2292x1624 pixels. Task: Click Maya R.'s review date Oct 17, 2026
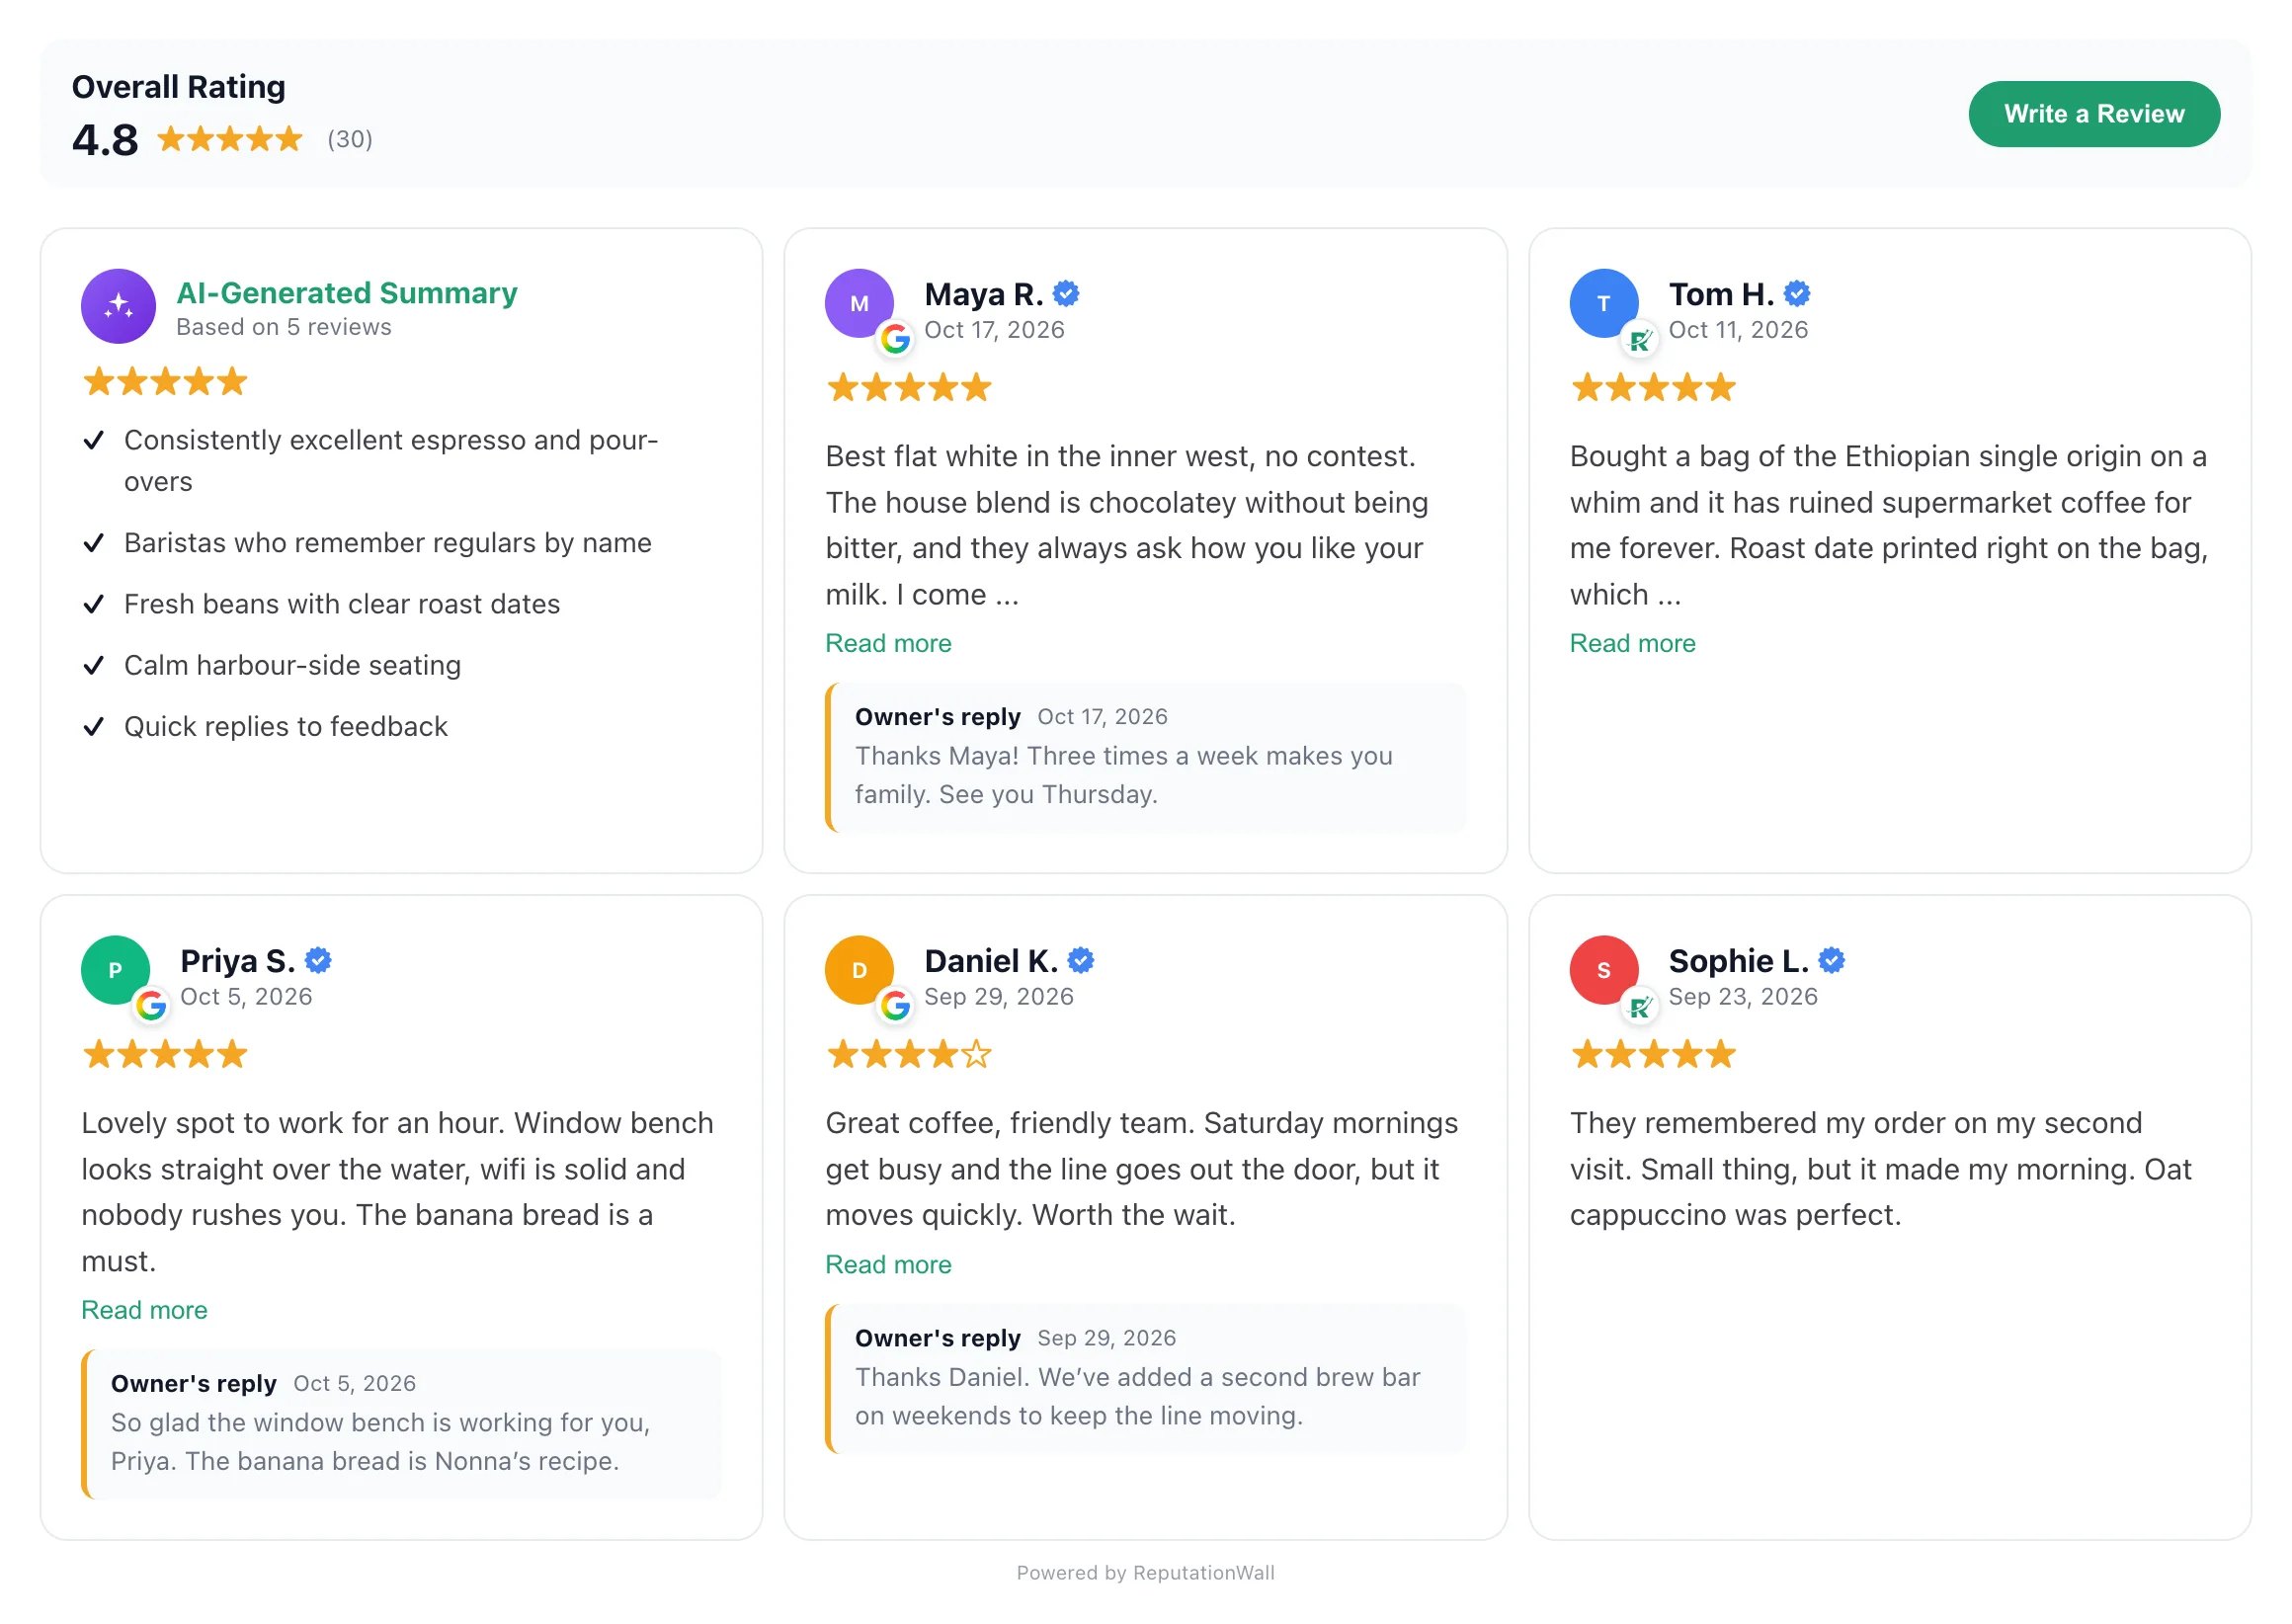(x=994, y=330)
